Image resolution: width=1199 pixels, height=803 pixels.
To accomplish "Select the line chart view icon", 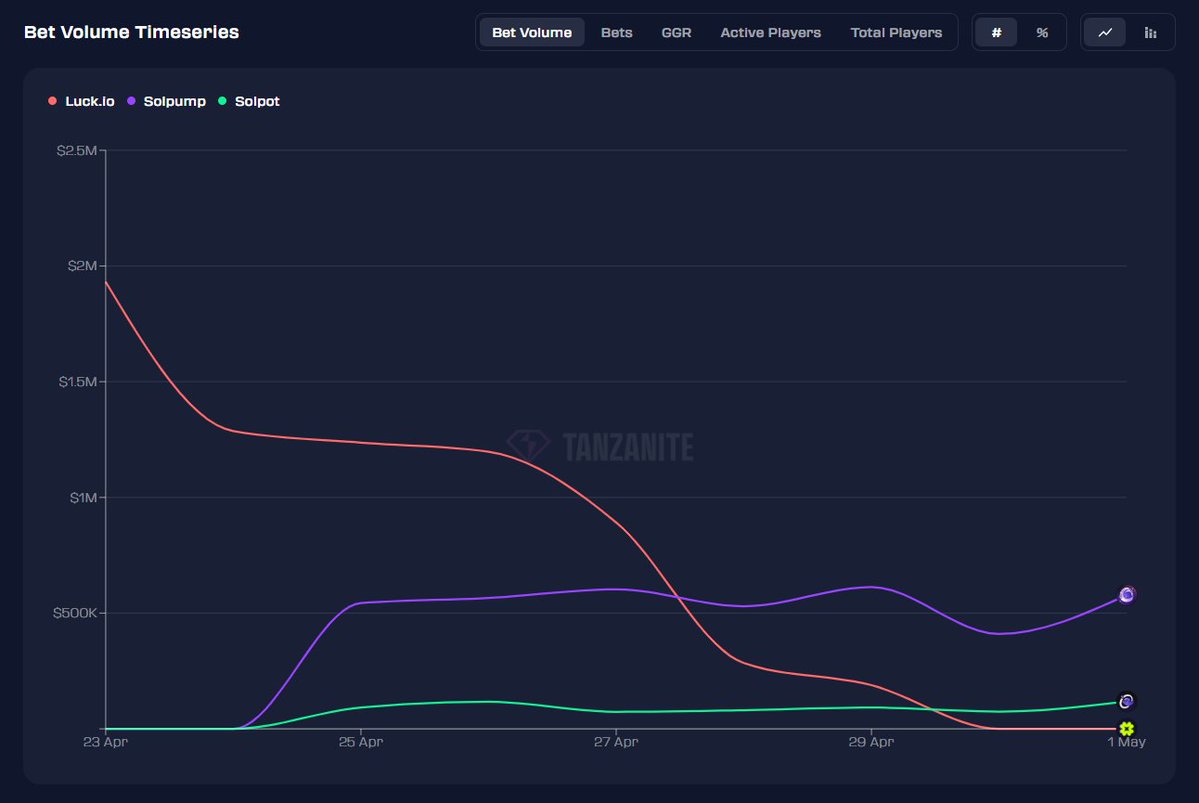I will (x=1105, y=32).
